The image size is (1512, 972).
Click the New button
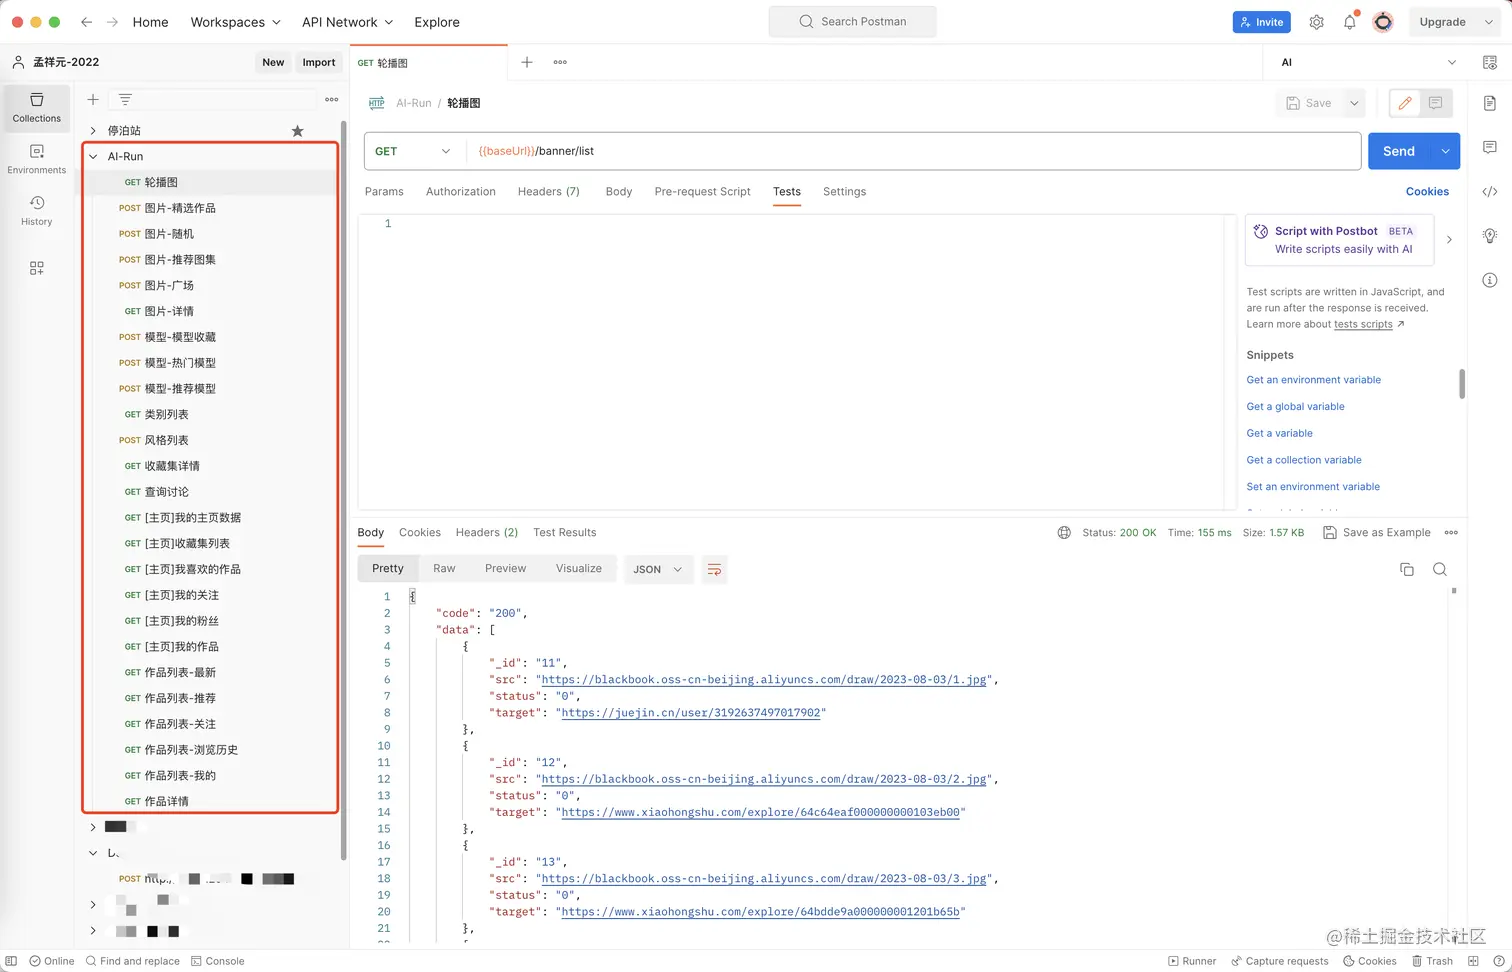[273, 62]
